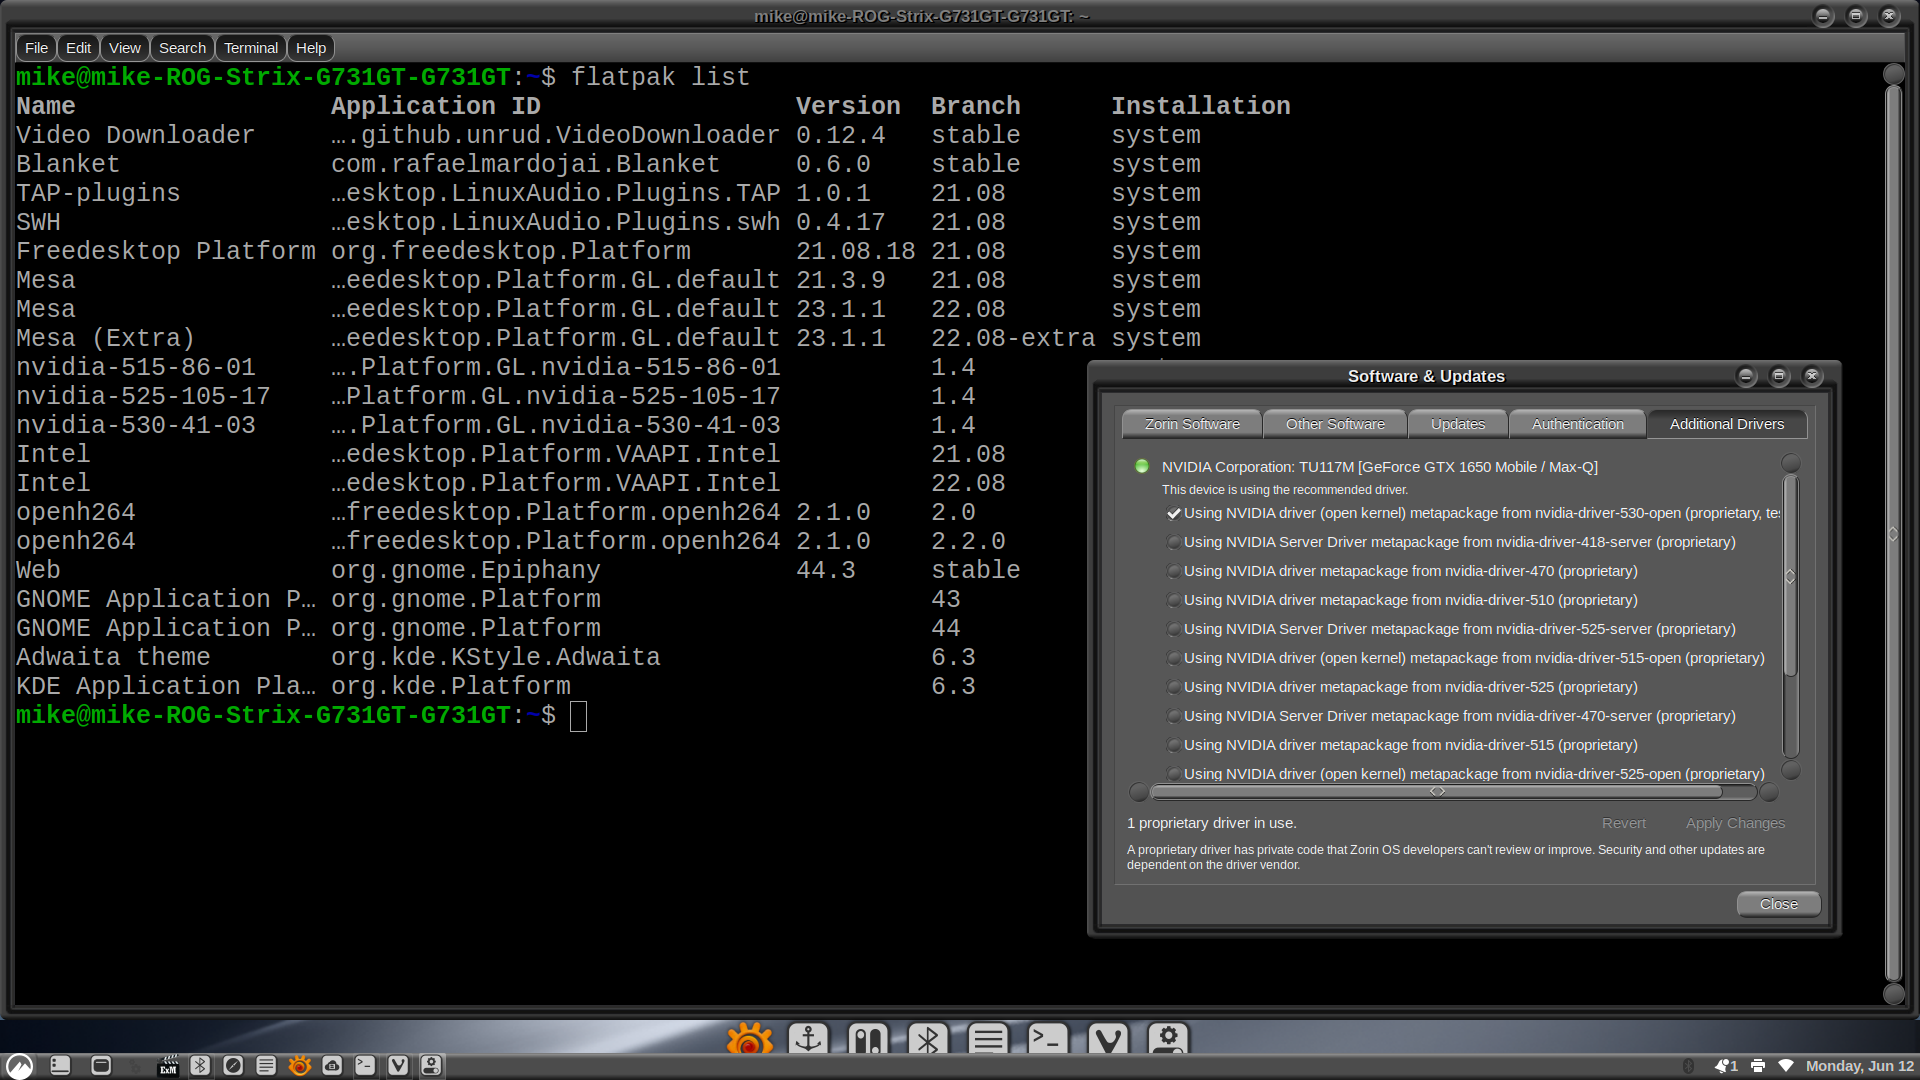The image size is (1920, 1080).
Task: Open the text editor icon in the dock
Action: (988, 1040)
